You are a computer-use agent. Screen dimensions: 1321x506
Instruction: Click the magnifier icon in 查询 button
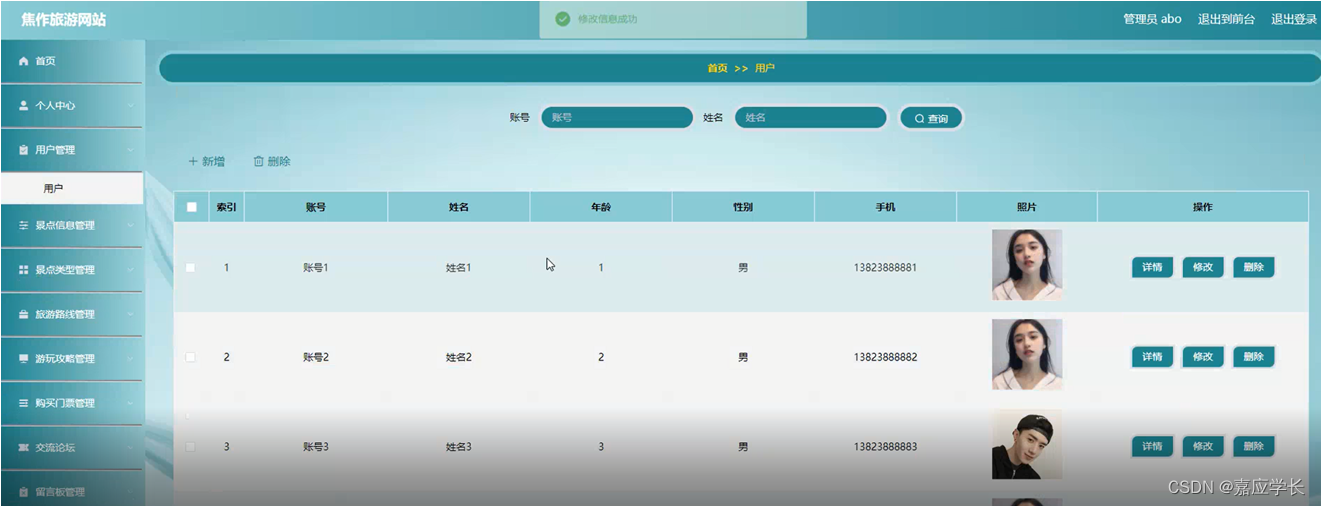click(919, 119)
